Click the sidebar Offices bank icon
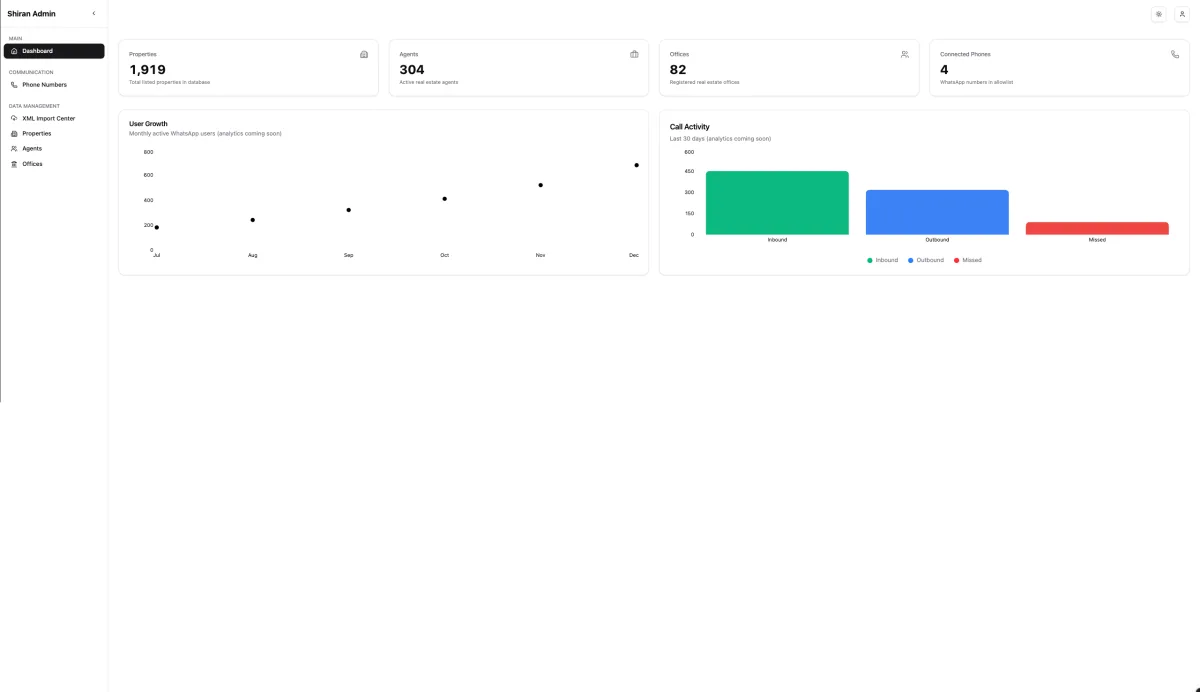 click(14, 164)
